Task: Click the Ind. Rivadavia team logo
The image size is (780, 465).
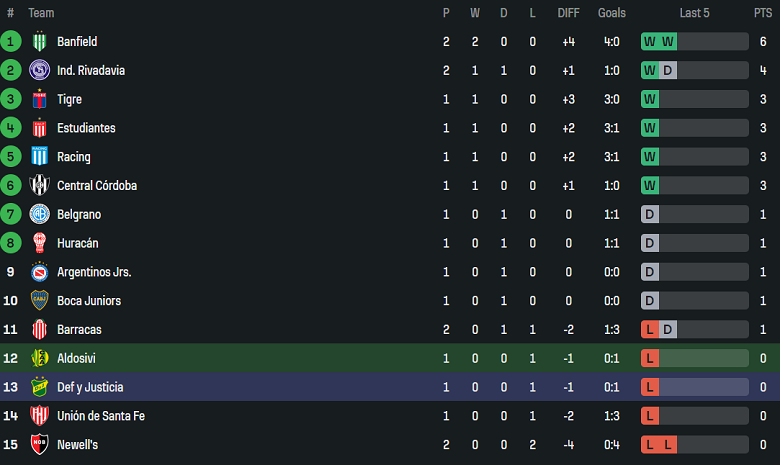Action: (40, 71)
